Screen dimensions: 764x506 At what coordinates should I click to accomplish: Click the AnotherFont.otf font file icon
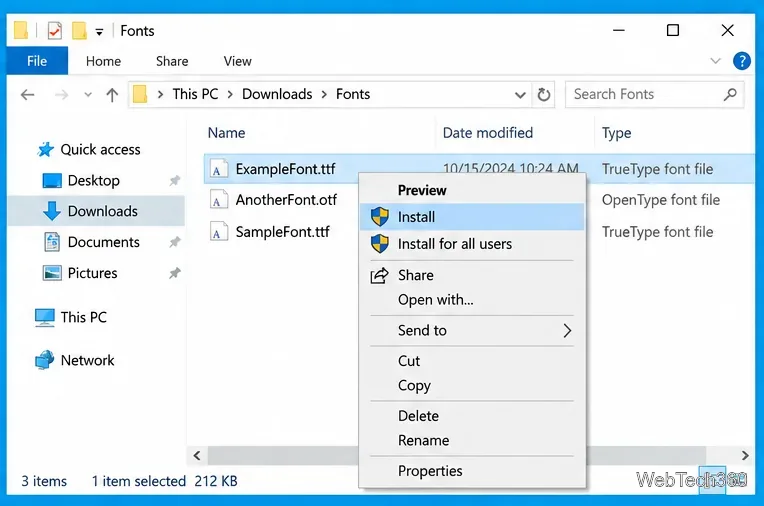point(219,200)
